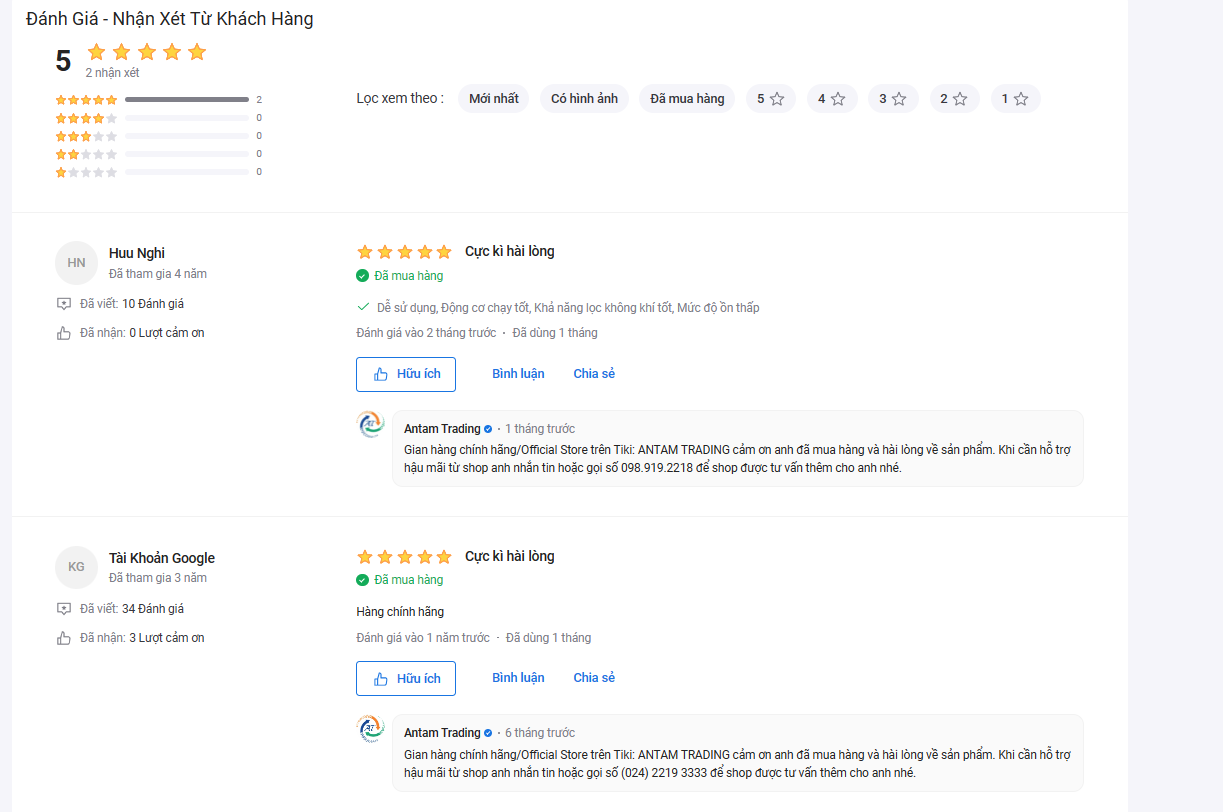This screenshot has width=1223, height=812.
Task: Click the 5-star rating distribution bar
Action: [187, 100]
